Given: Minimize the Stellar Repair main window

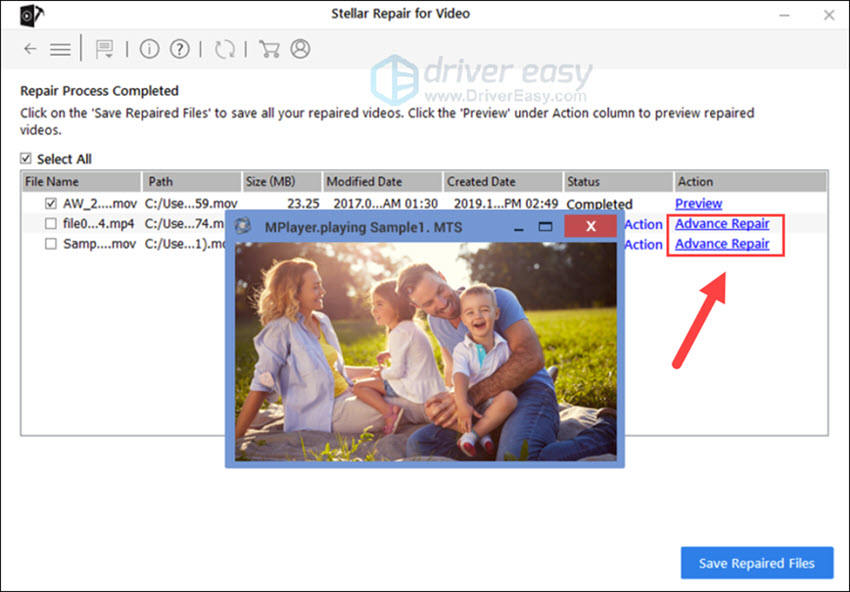Looking at the screenshot, I should pos(784,15).
